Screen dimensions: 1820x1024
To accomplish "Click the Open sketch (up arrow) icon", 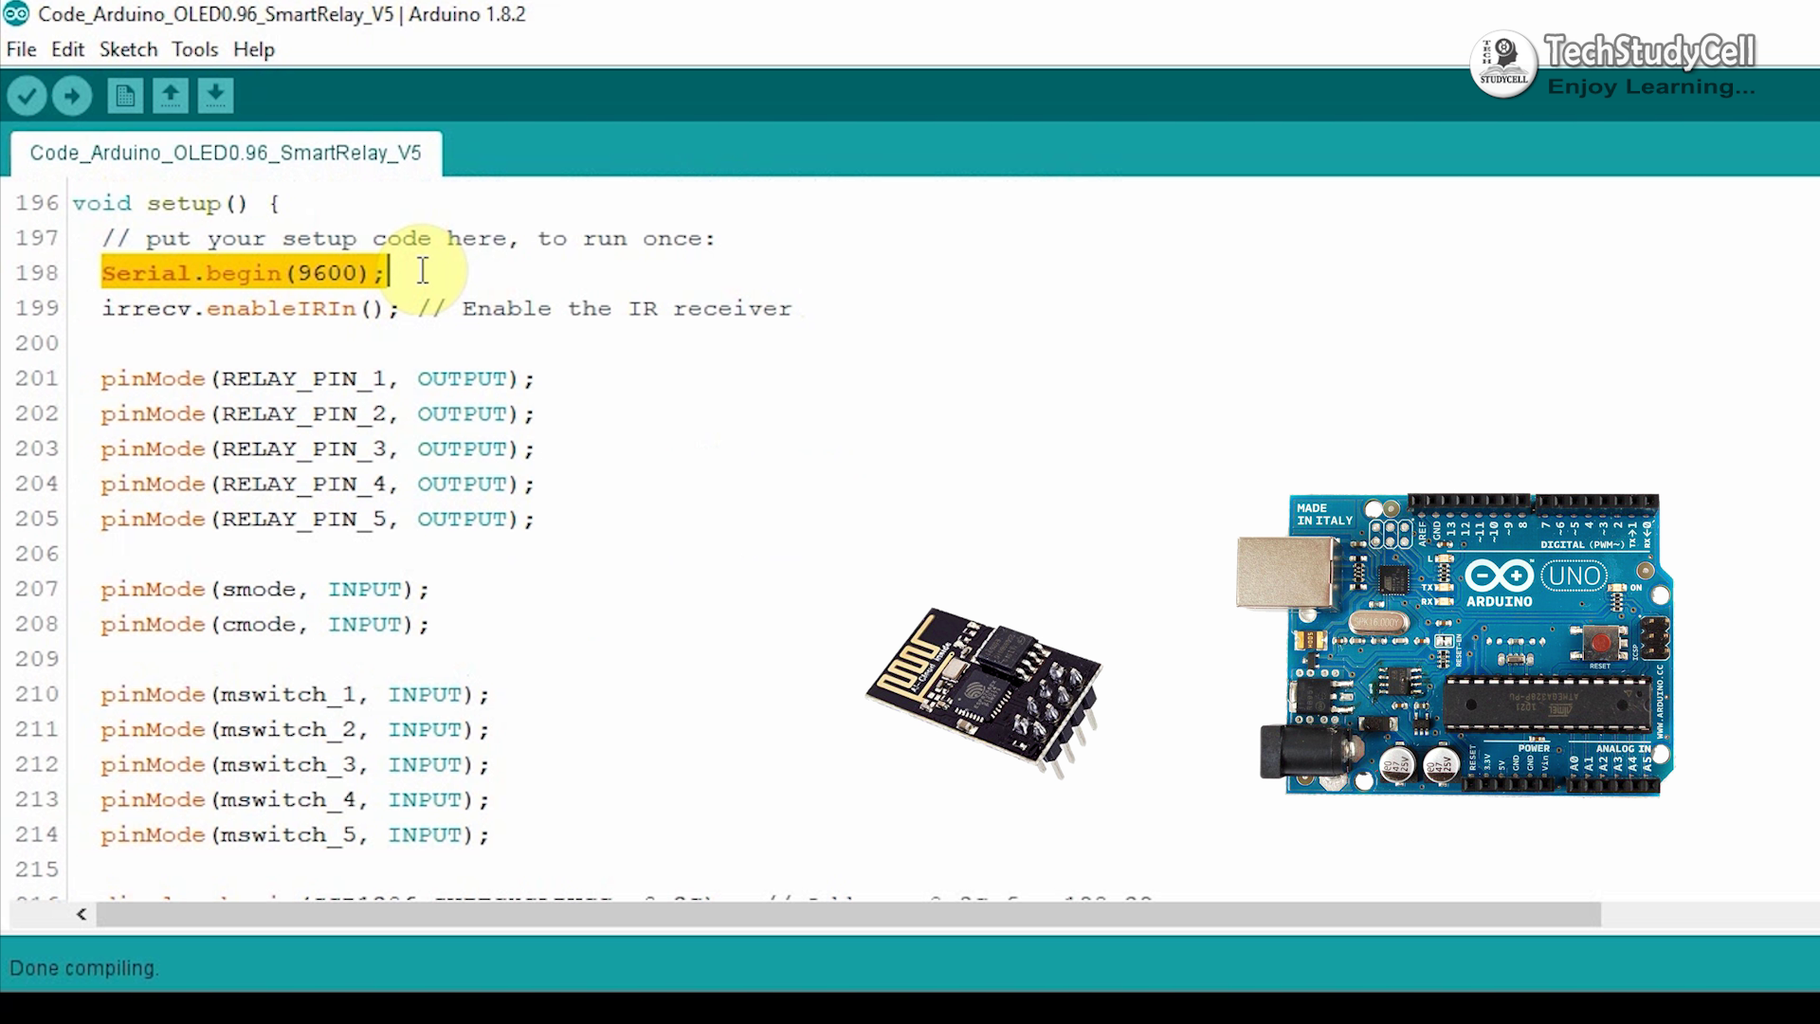I will click(169, 95).
